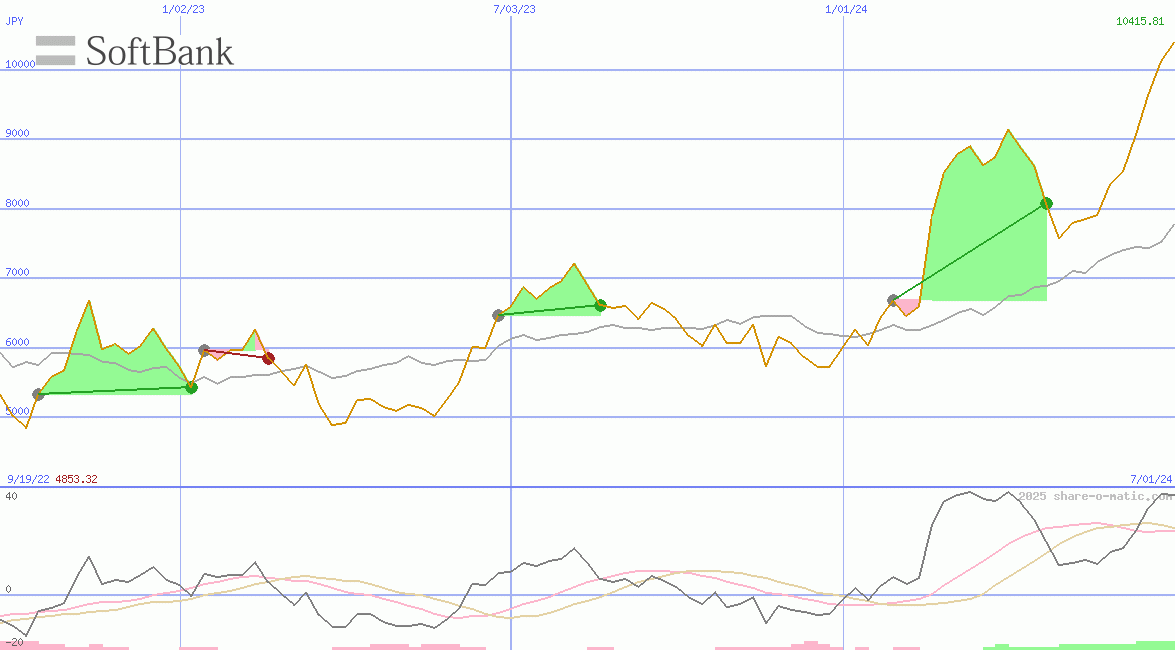This screenshot has width=1175, height=650.
Task: Click the 1/01/24 date label
Action: (846, 9)
